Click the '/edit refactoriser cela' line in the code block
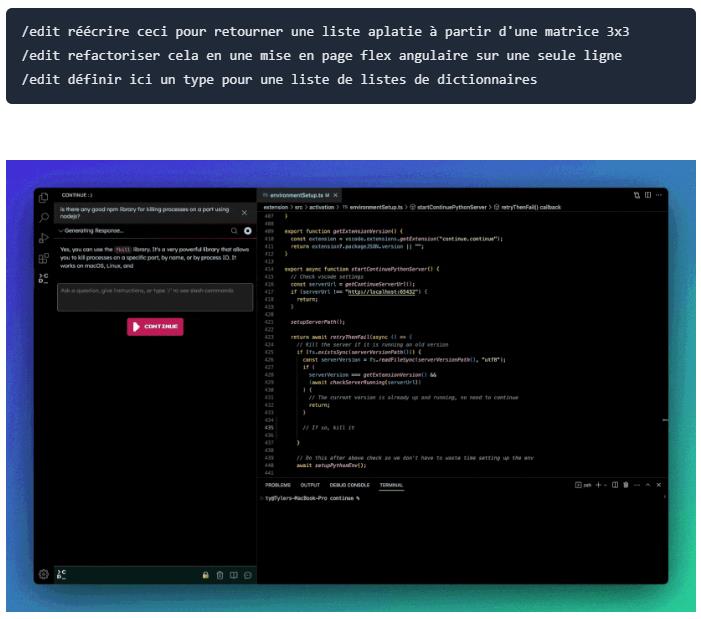 tap(321, 56)
